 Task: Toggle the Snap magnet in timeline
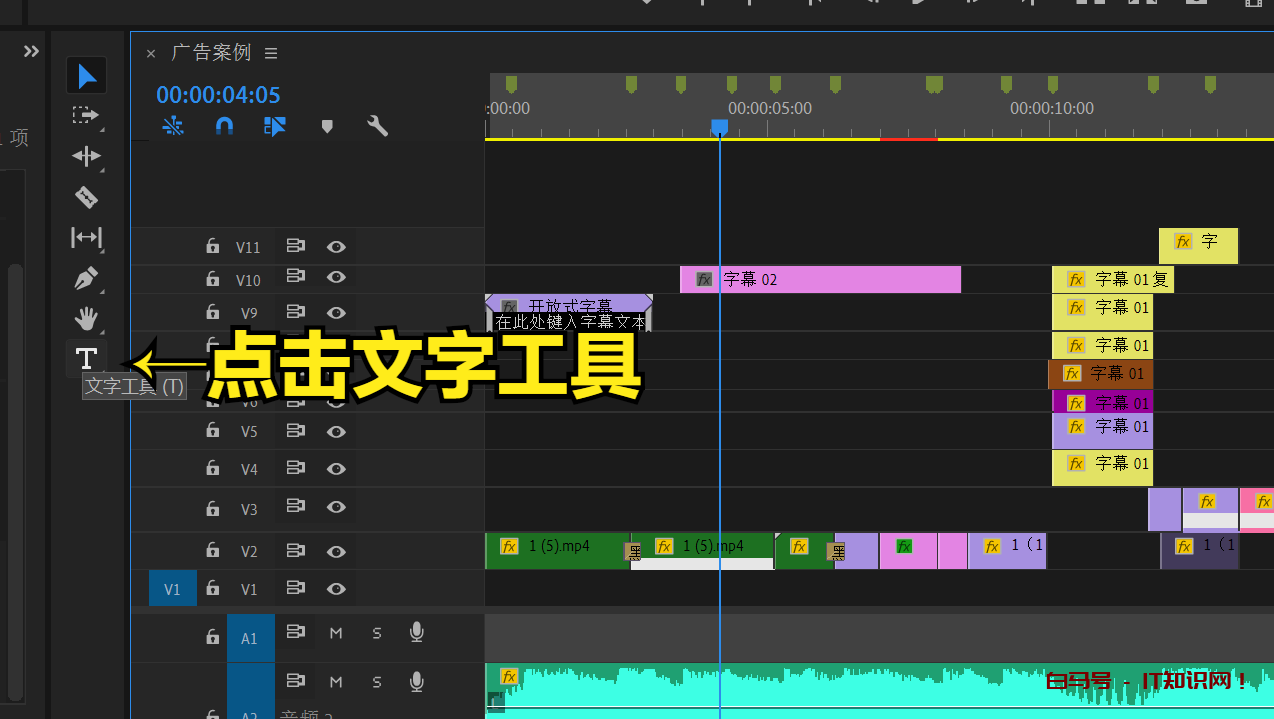(225, 126)
